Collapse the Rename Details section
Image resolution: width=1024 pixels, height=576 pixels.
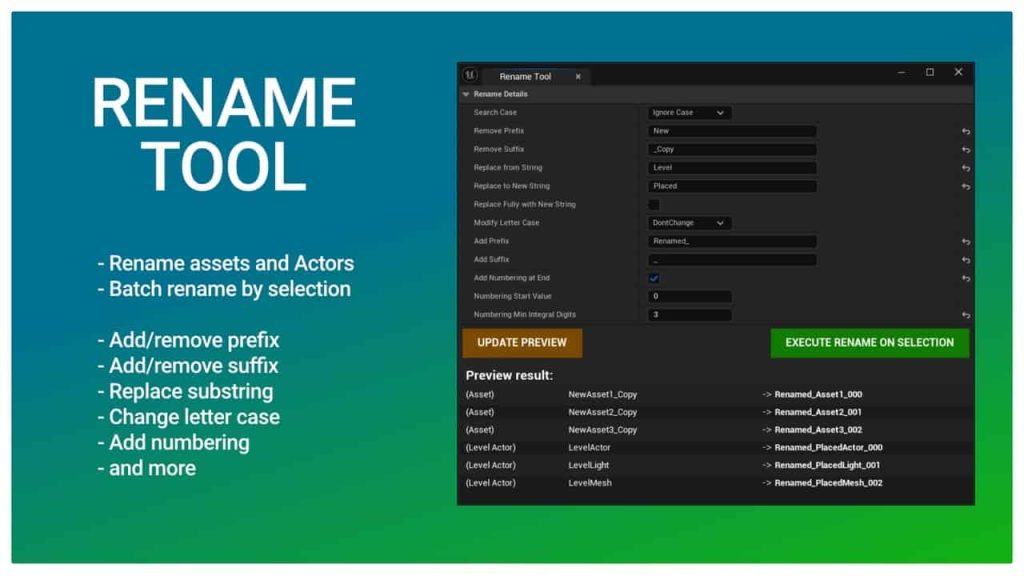tap(466, 94)
